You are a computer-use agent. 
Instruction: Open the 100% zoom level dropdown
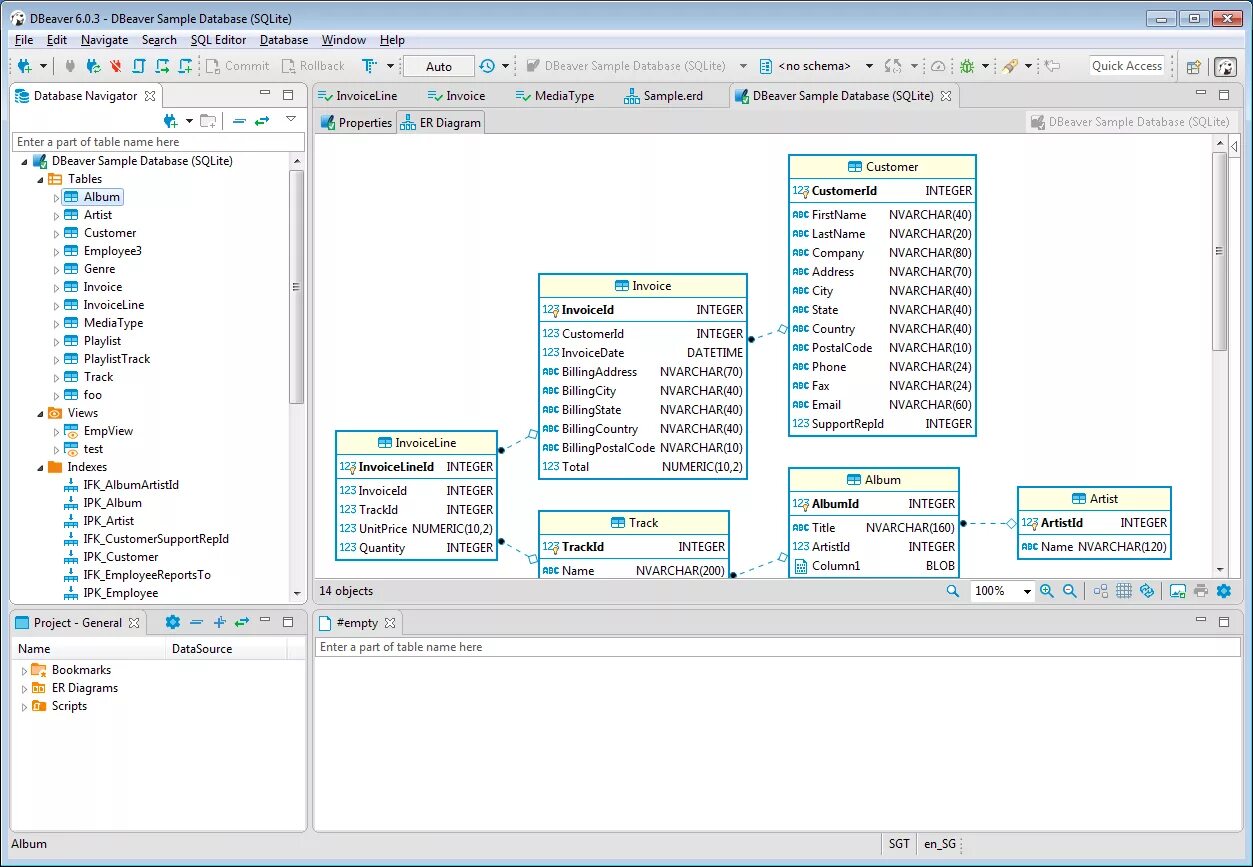(1027, 592)
